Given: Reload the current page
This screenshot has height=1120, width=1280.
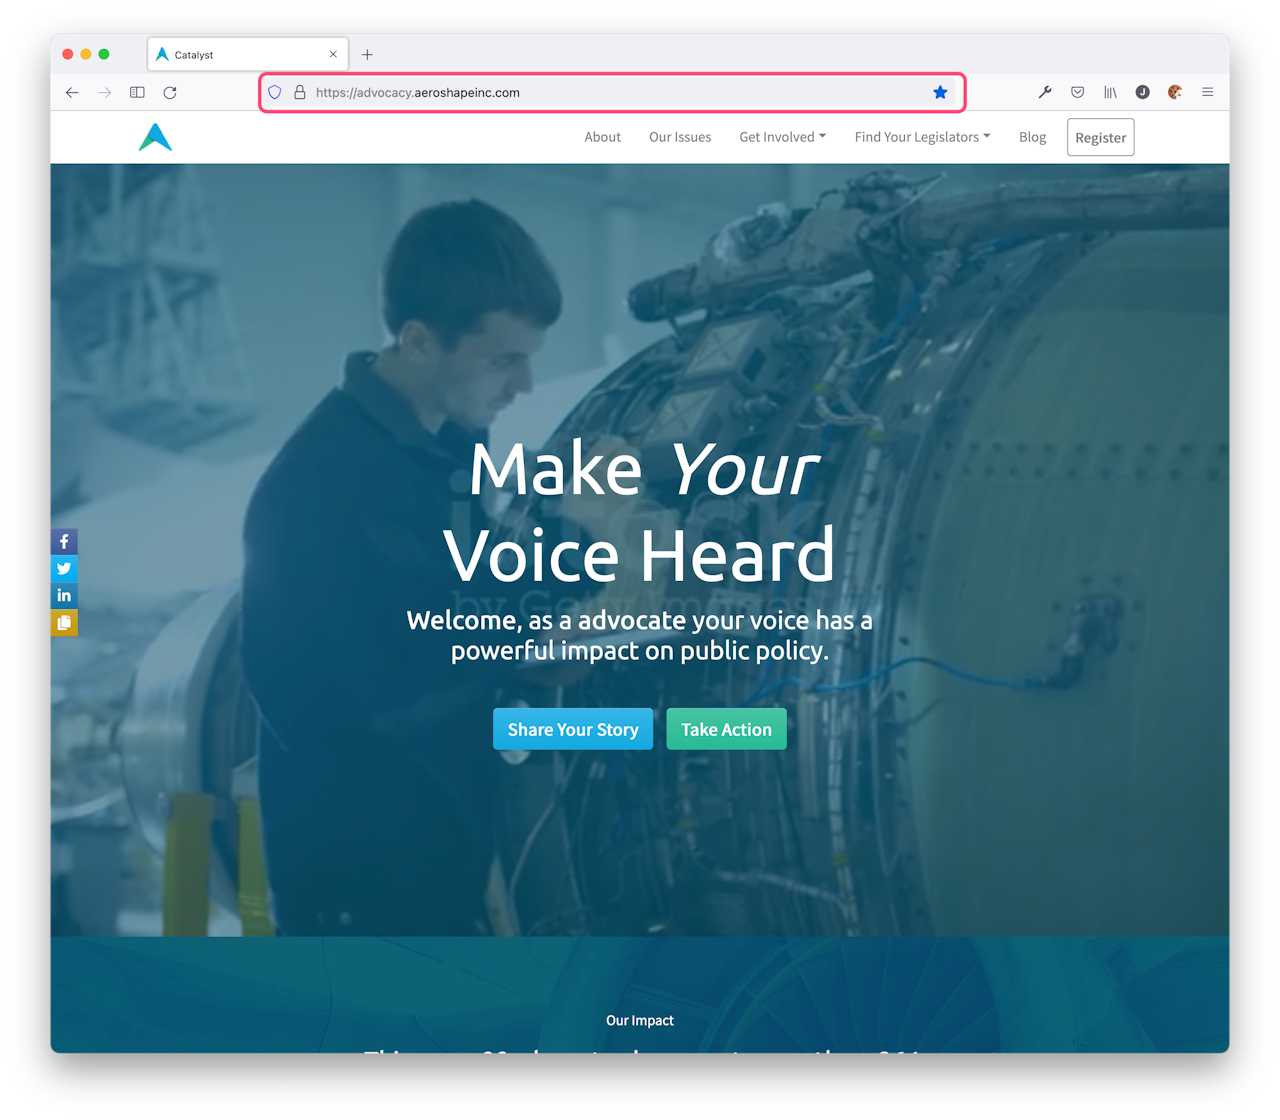Looking at the screenshot, I should click(170, 92).
